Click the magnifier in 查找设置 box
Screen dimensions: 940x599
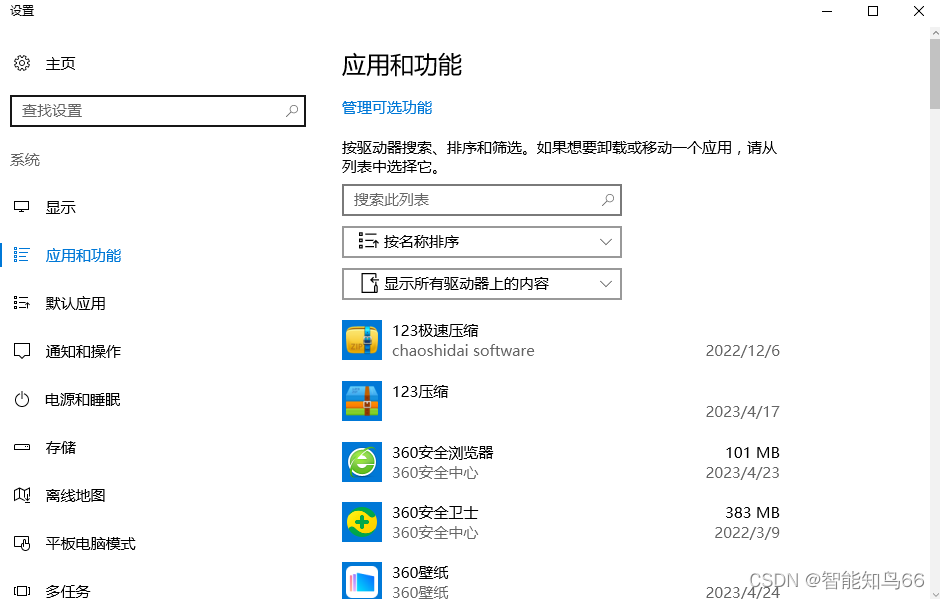pos(292,110)
